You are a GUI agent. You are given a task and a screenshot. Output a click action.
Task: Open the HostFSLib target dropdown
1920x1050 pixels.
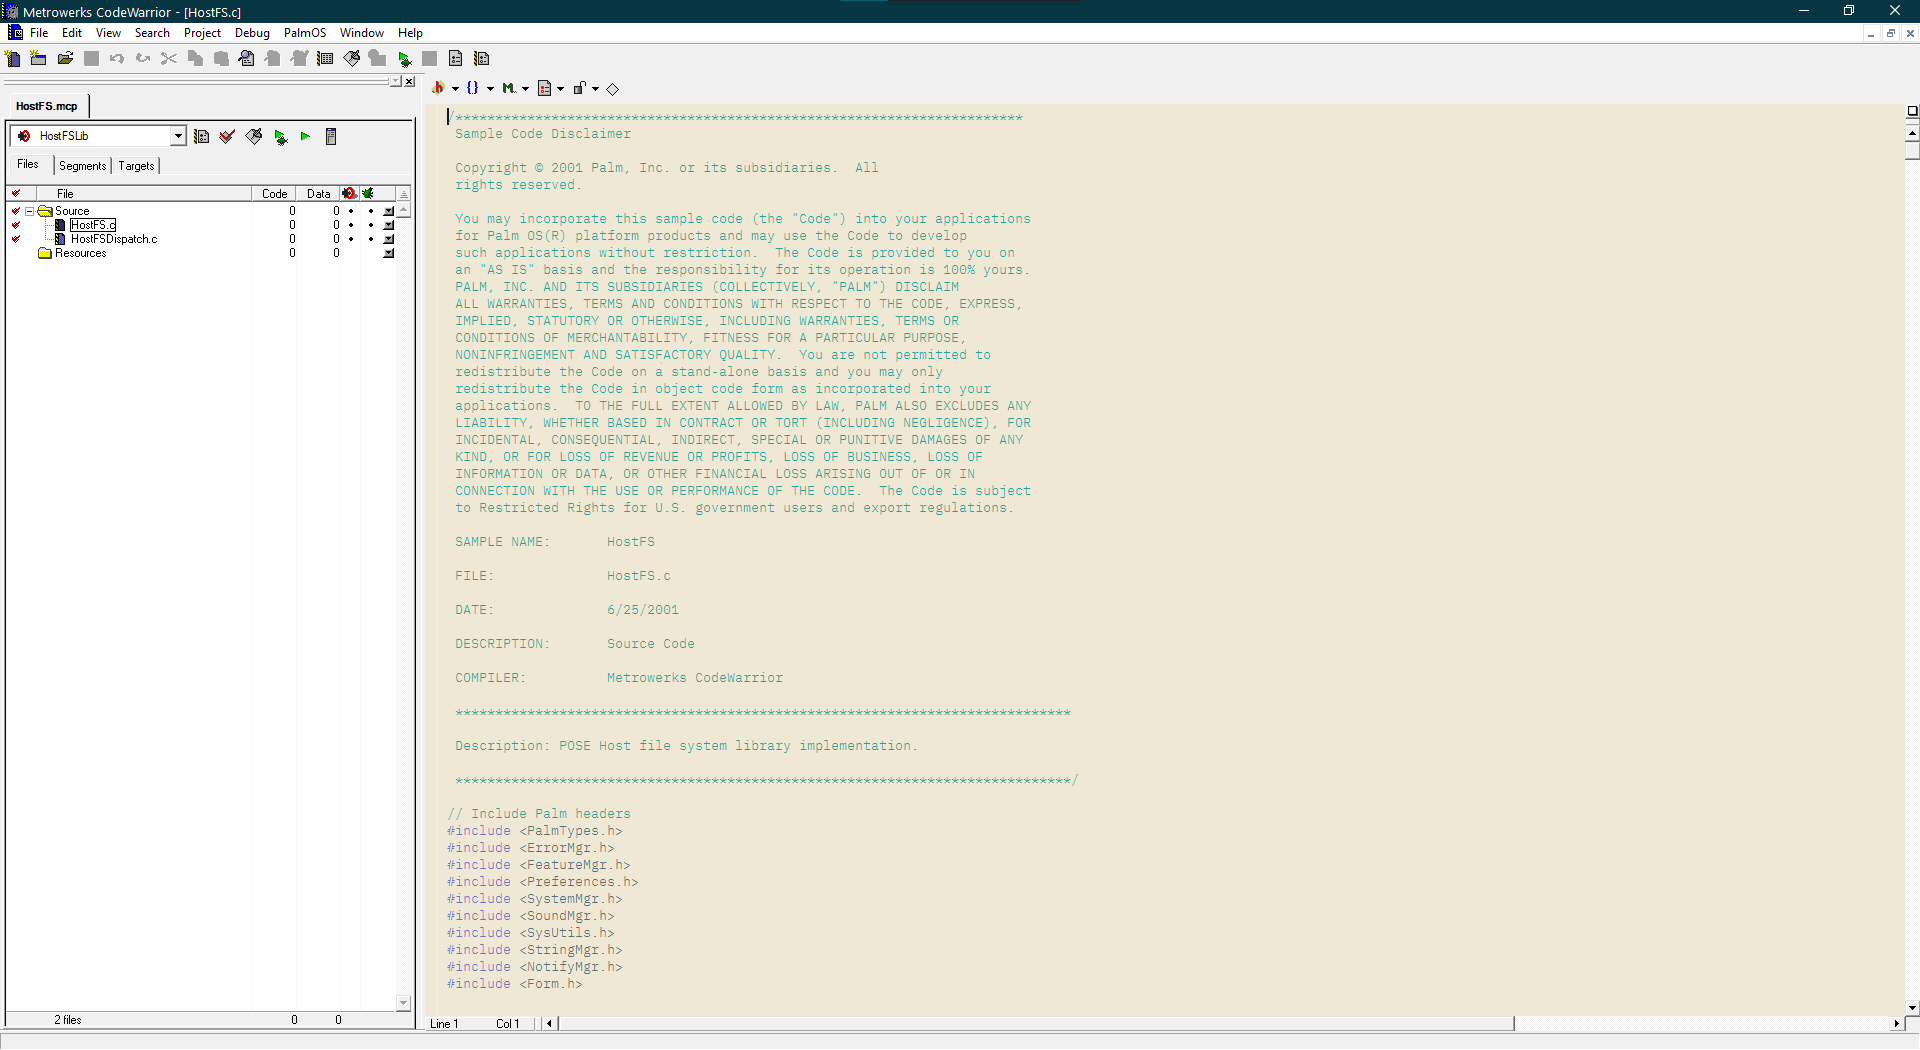click(x=177, y=136)
